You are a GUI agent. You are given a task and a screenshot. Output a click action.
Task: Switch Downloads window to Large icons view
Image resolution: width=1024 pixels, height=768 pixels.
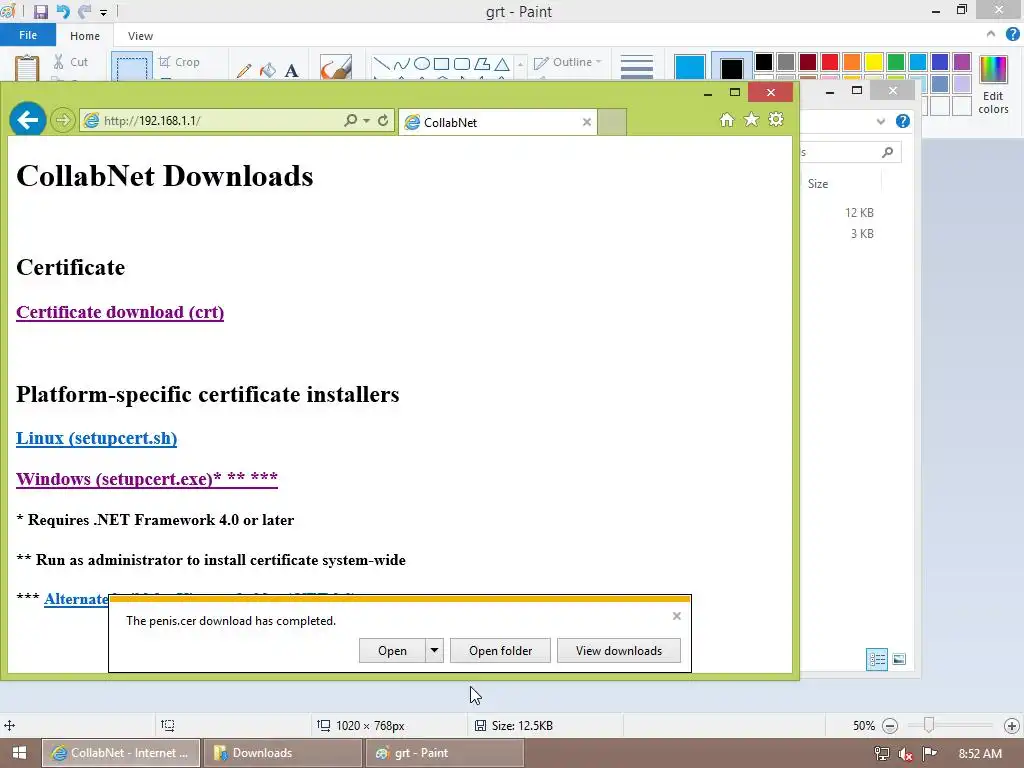click(899, 659)
